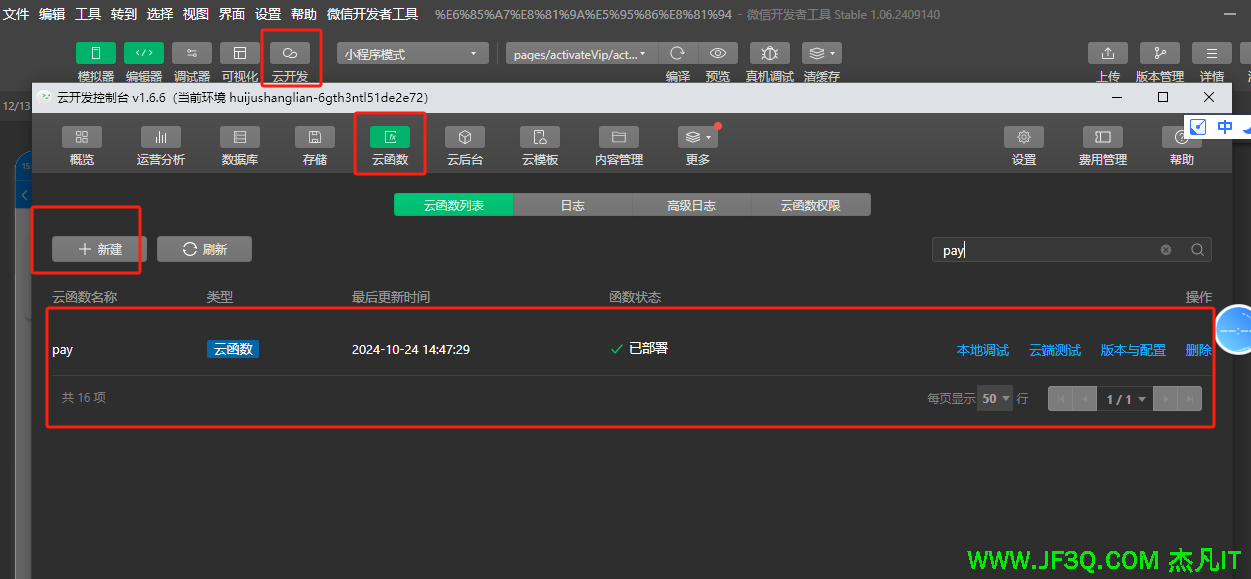Switch to the 日志 logs tab
Image resolution: width=1251 pixels, height=579 pixels.
click(572, 205)
